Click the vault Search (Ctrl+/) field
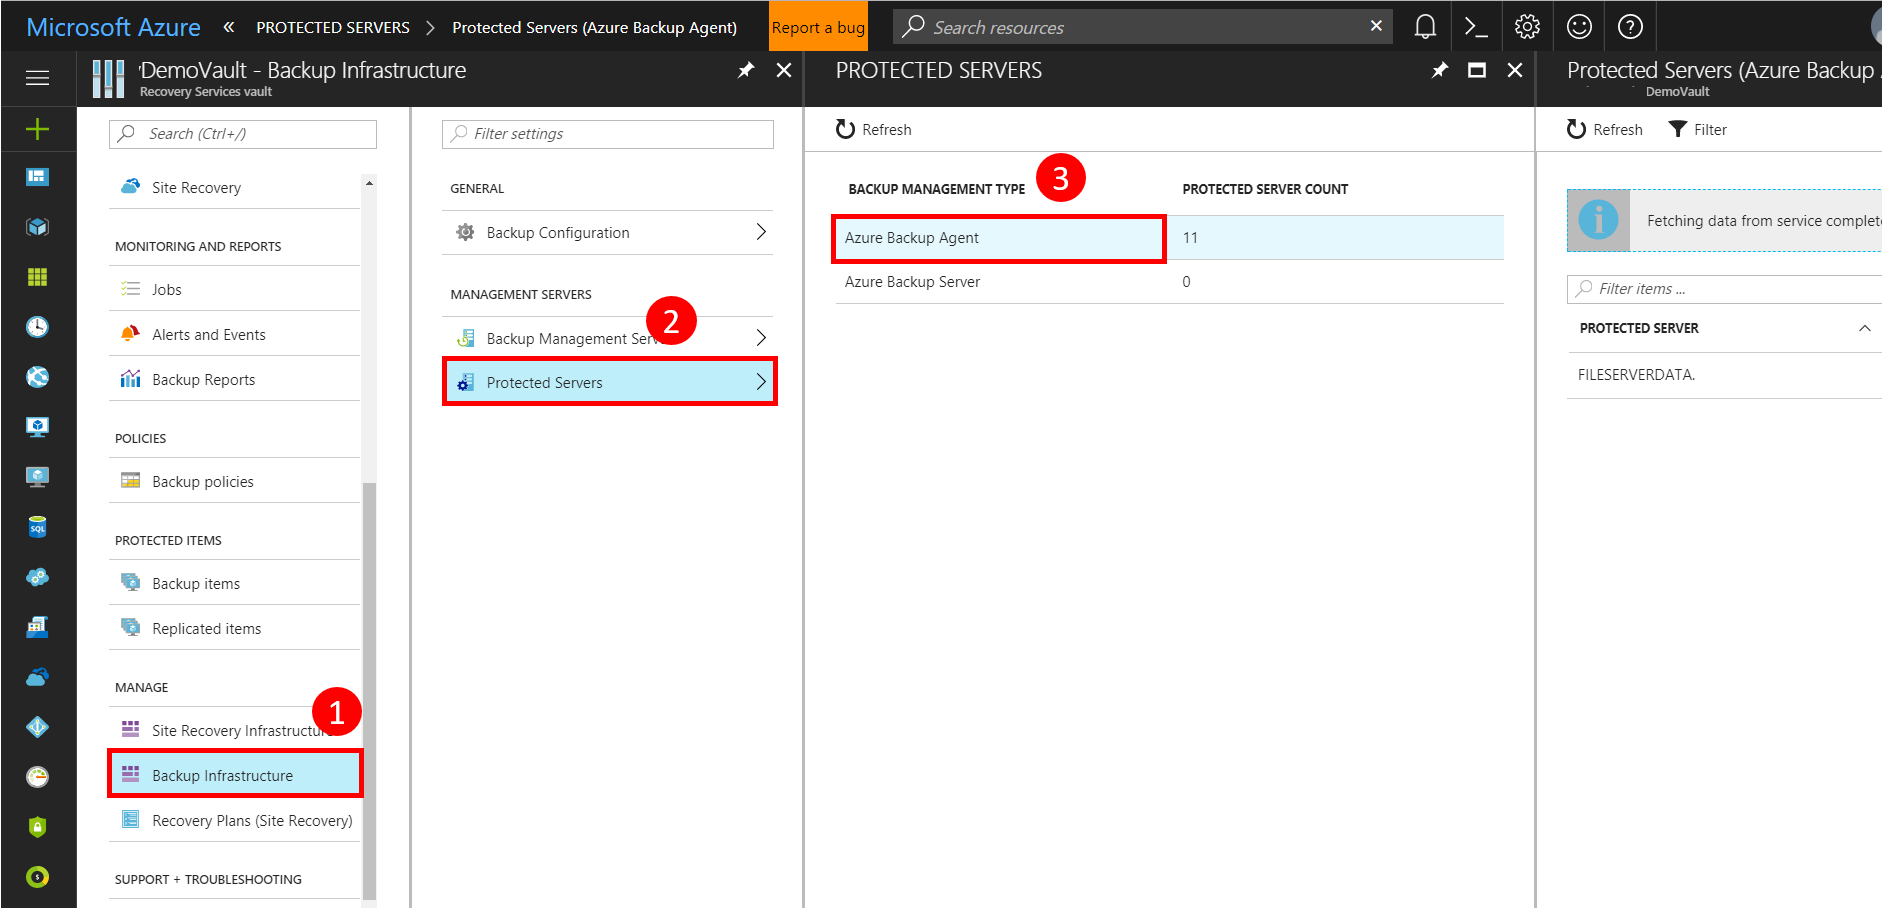Image resolution: width=1882 pixels, height=908 pixels. (243, 134)
